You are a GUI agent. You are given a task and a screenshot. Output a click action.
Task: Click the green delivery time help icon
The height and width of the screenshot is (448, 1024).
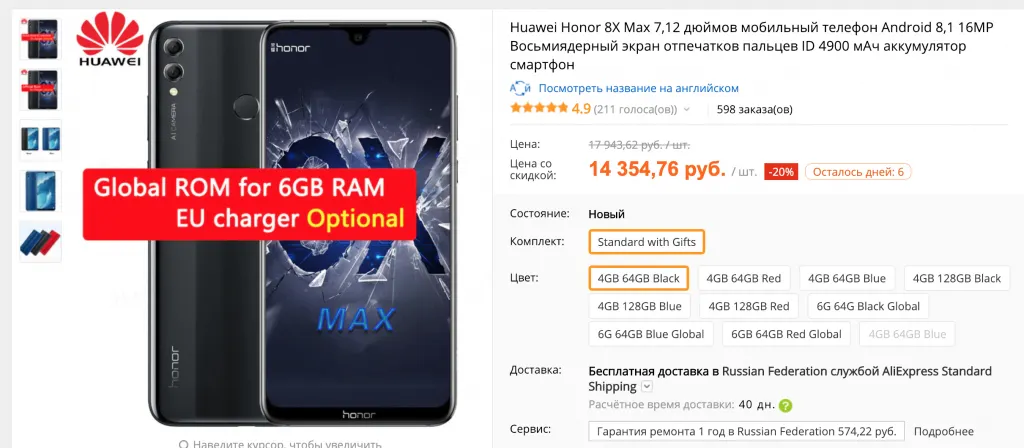(786, 406)
